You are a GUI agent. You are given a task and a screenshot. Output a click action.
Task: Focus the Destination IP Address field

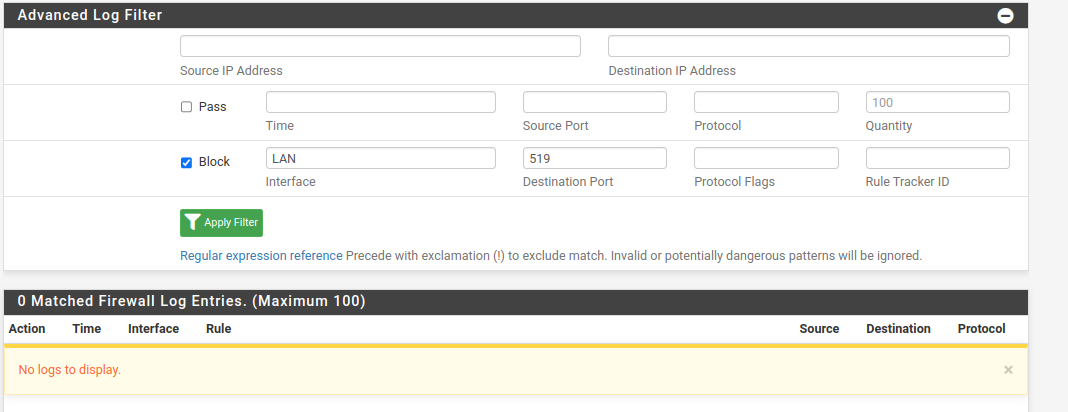point(808,46)
